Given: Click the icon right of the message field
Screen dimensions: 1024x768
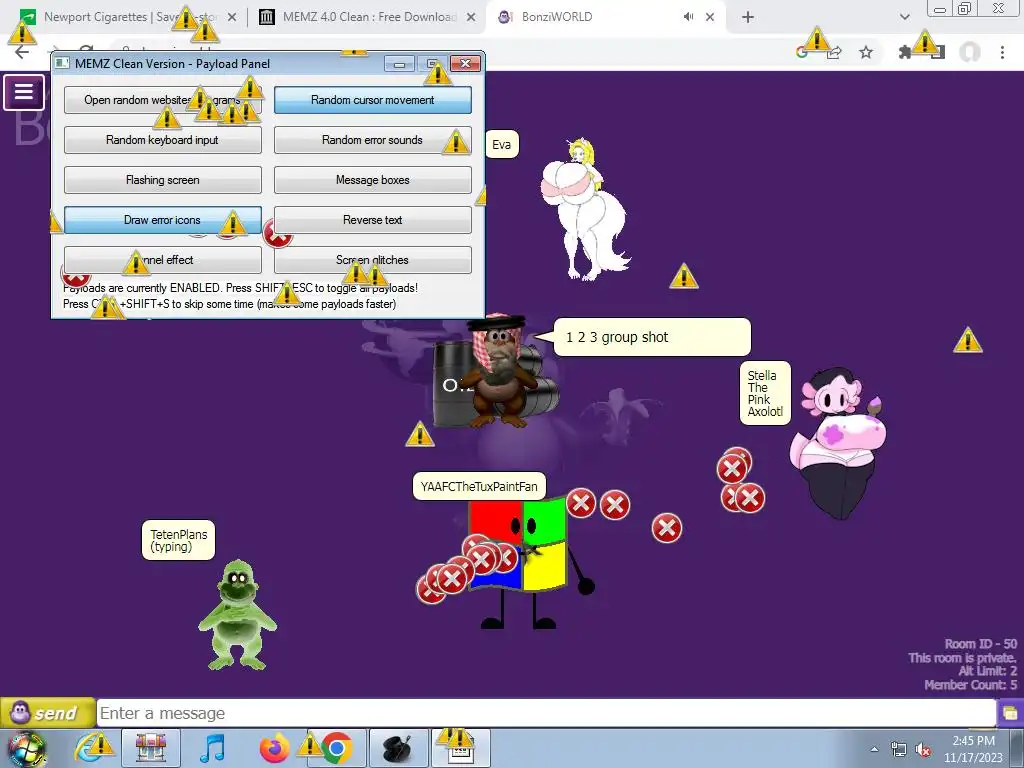Looking at the screenshot, I should coord(1010,713).
